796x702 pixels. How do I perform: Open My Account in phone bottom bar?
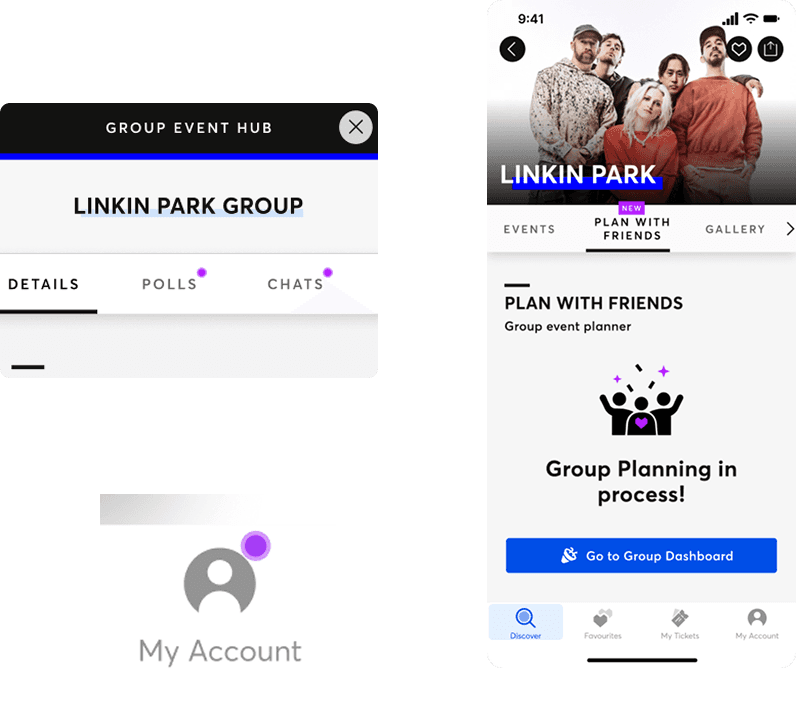[756, 624]
